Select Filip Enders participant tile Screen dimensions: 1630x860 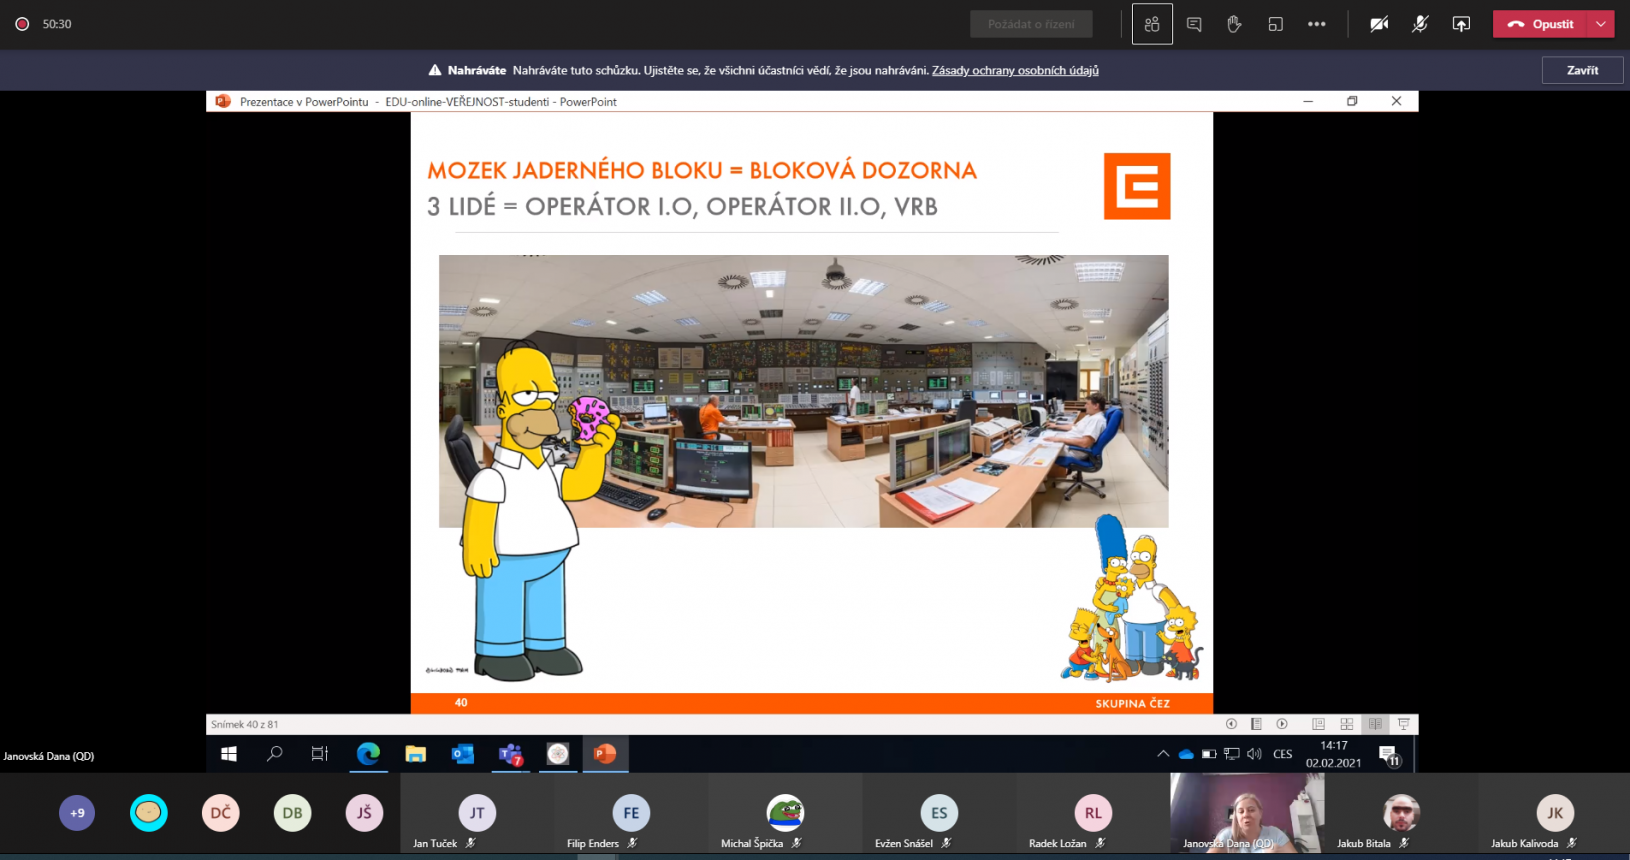[631, 814]
